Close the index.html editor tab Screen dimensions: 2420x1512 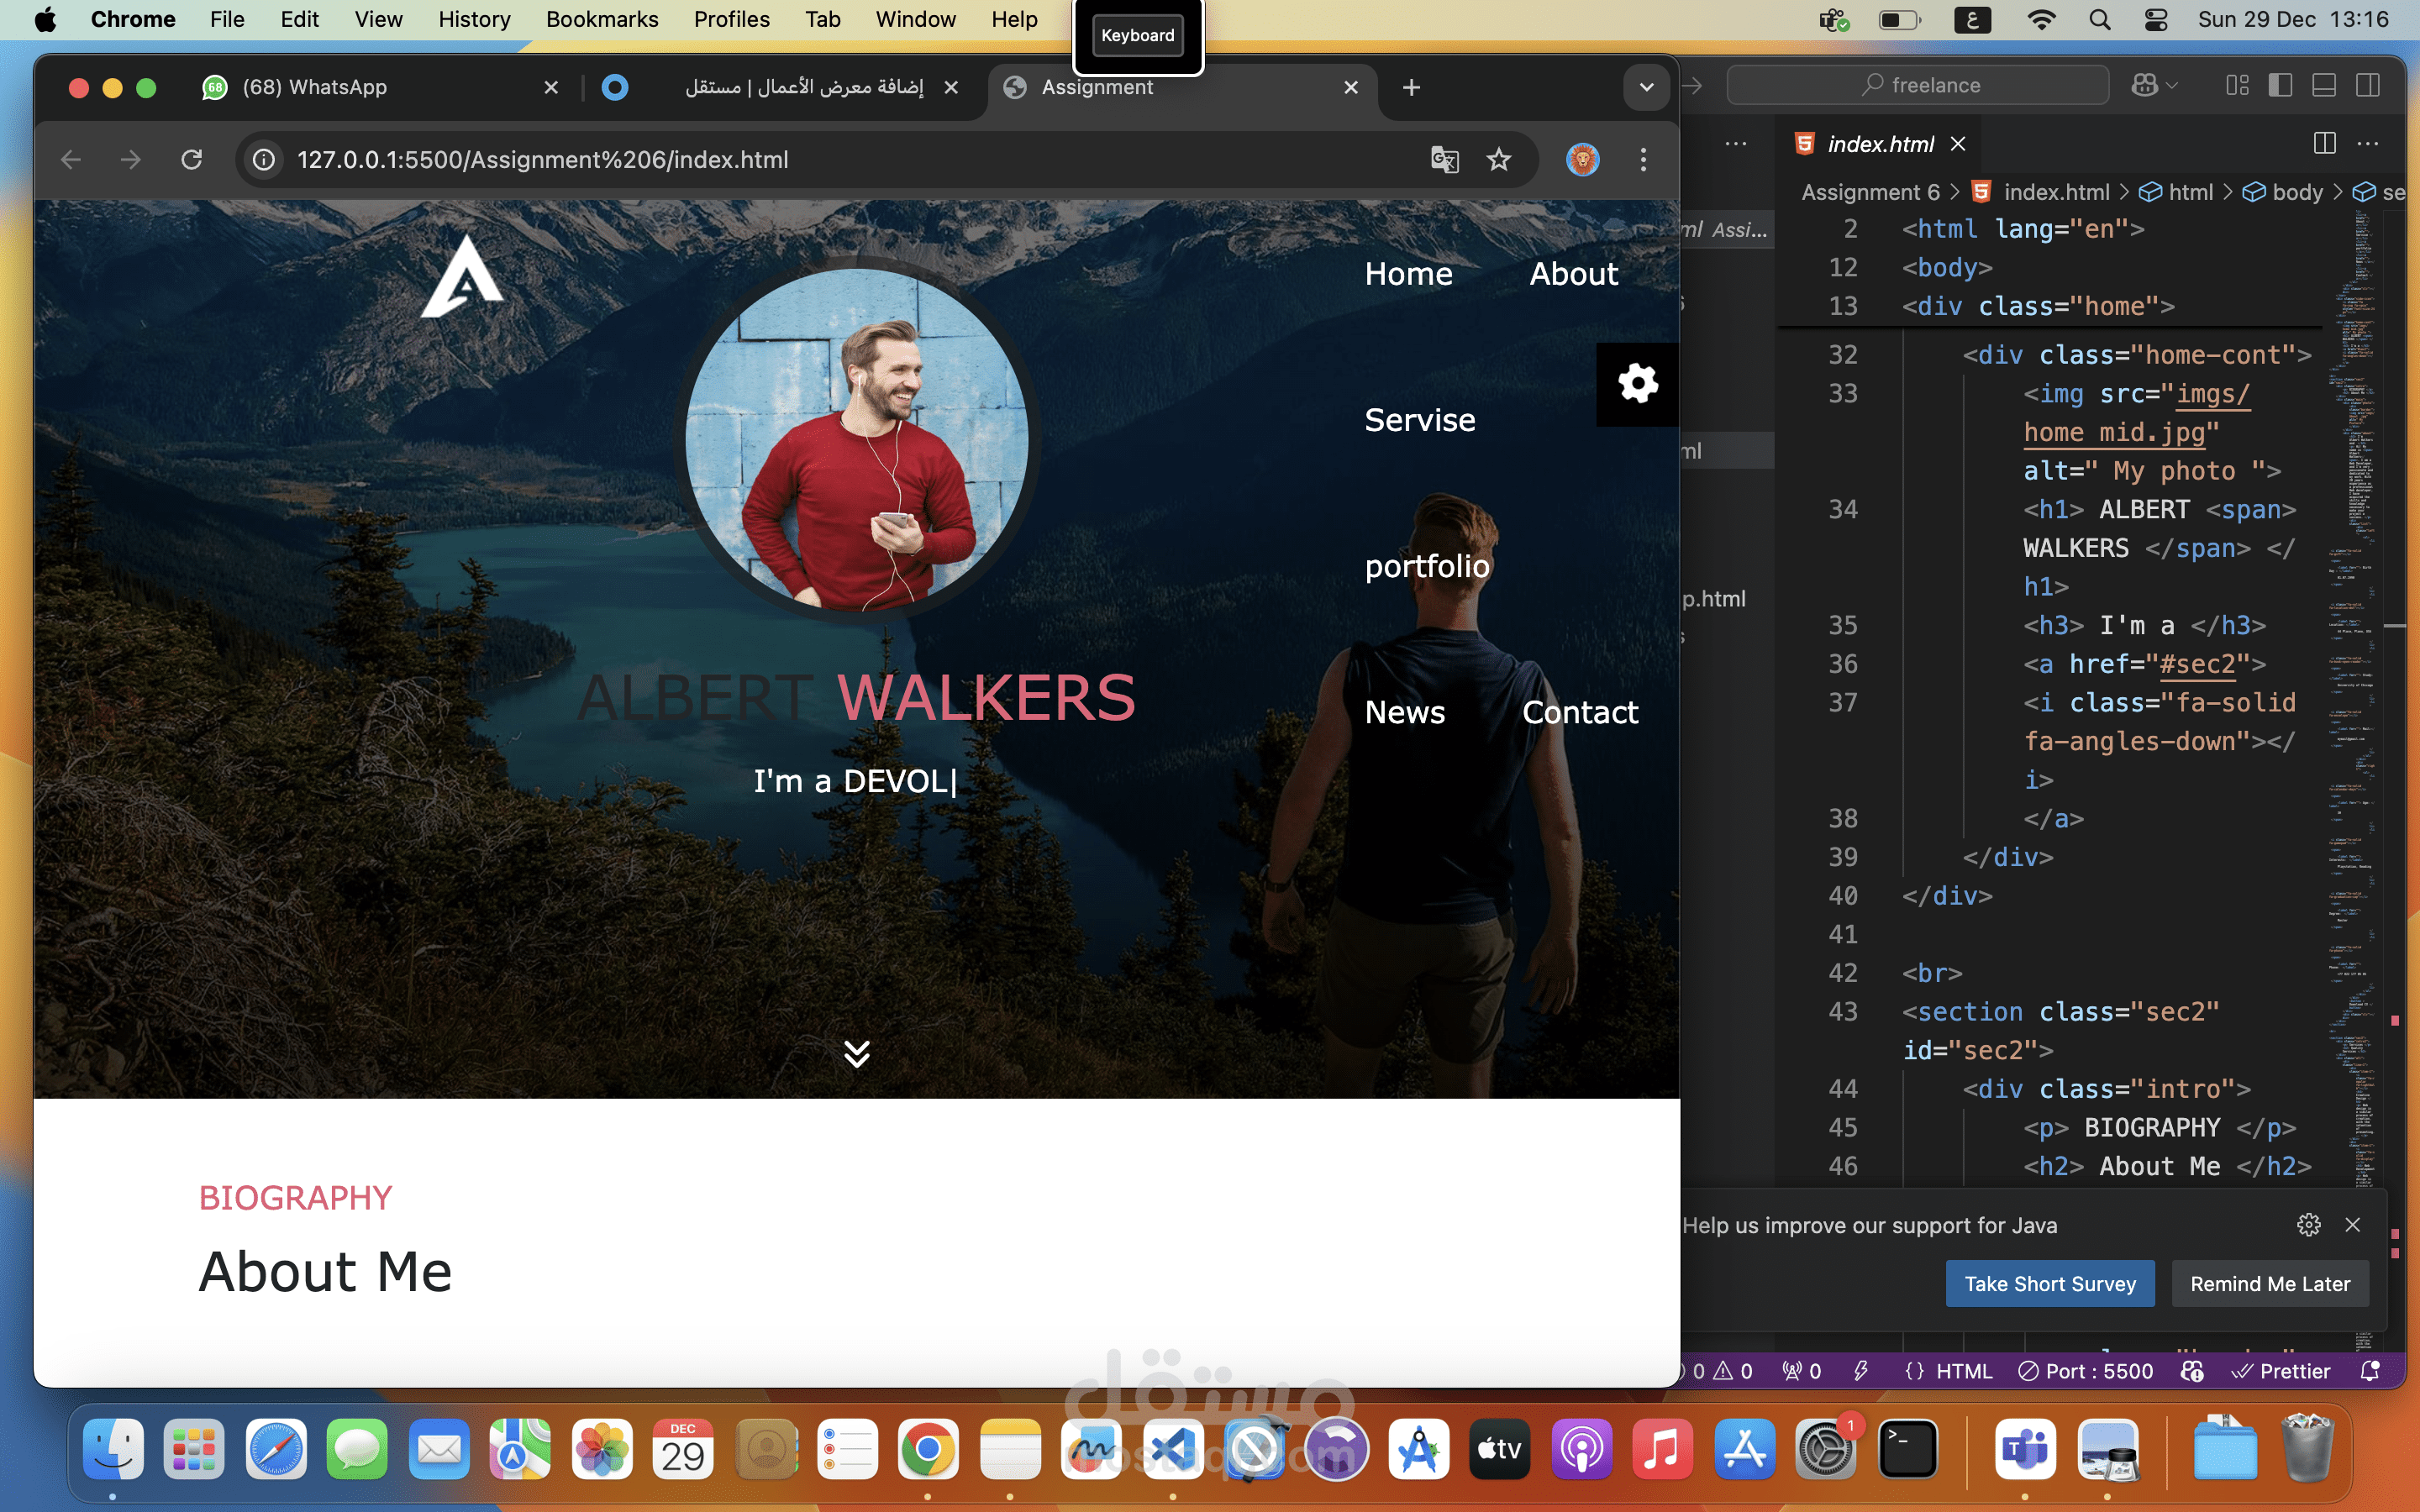click(x=1958, y=144)
